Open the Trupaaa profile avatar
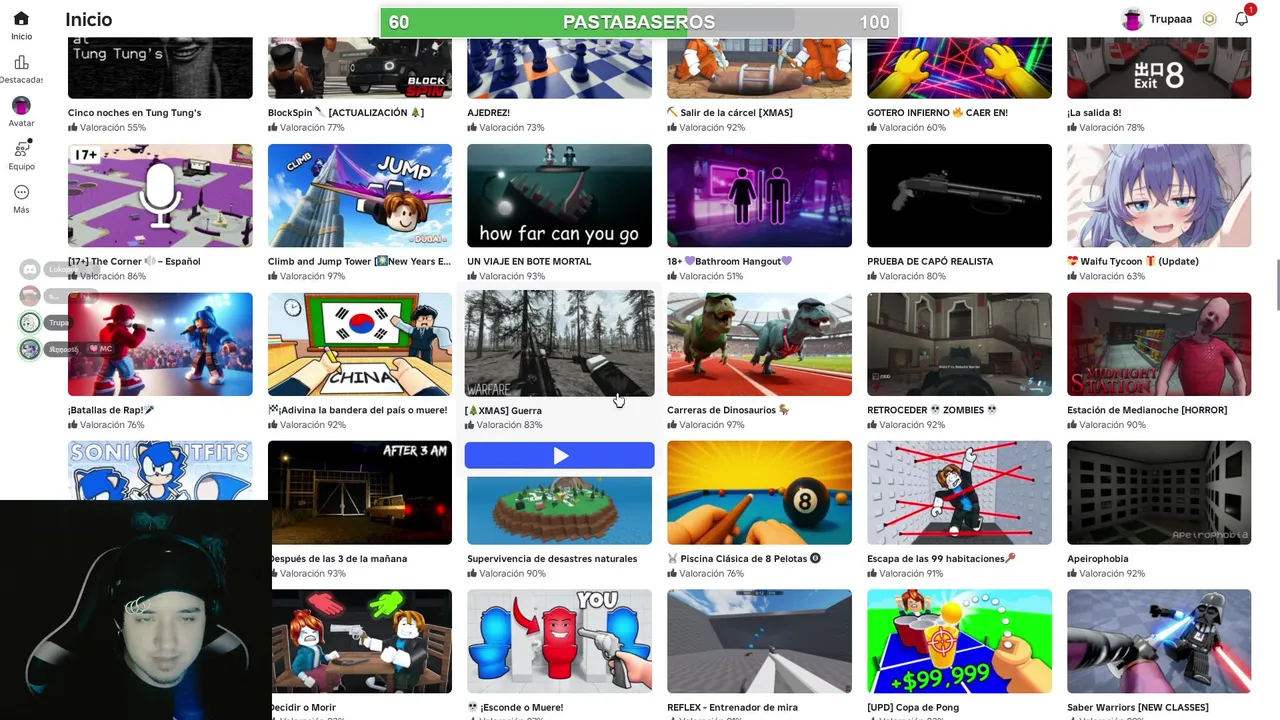 (1132, 19)
